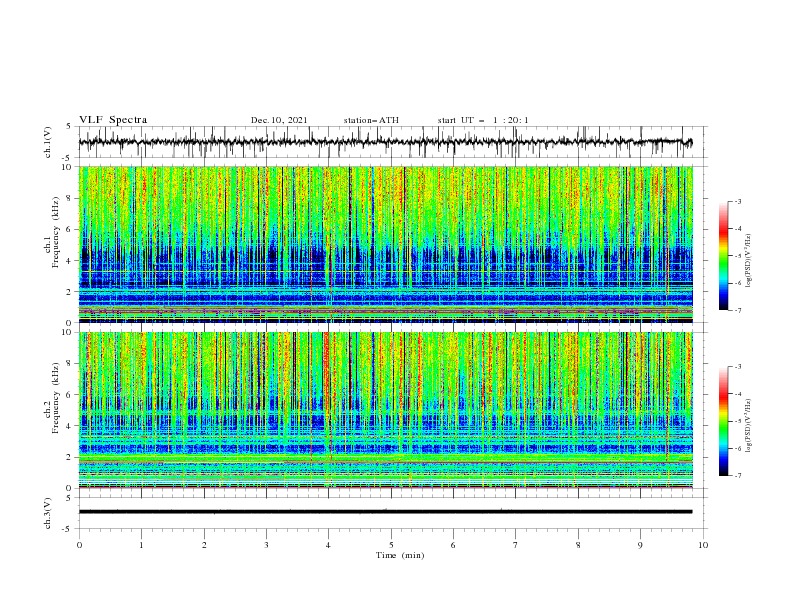
Task: Click the log(PSD) label beside ch.2 colorbar
Action: tap(748, 426)
